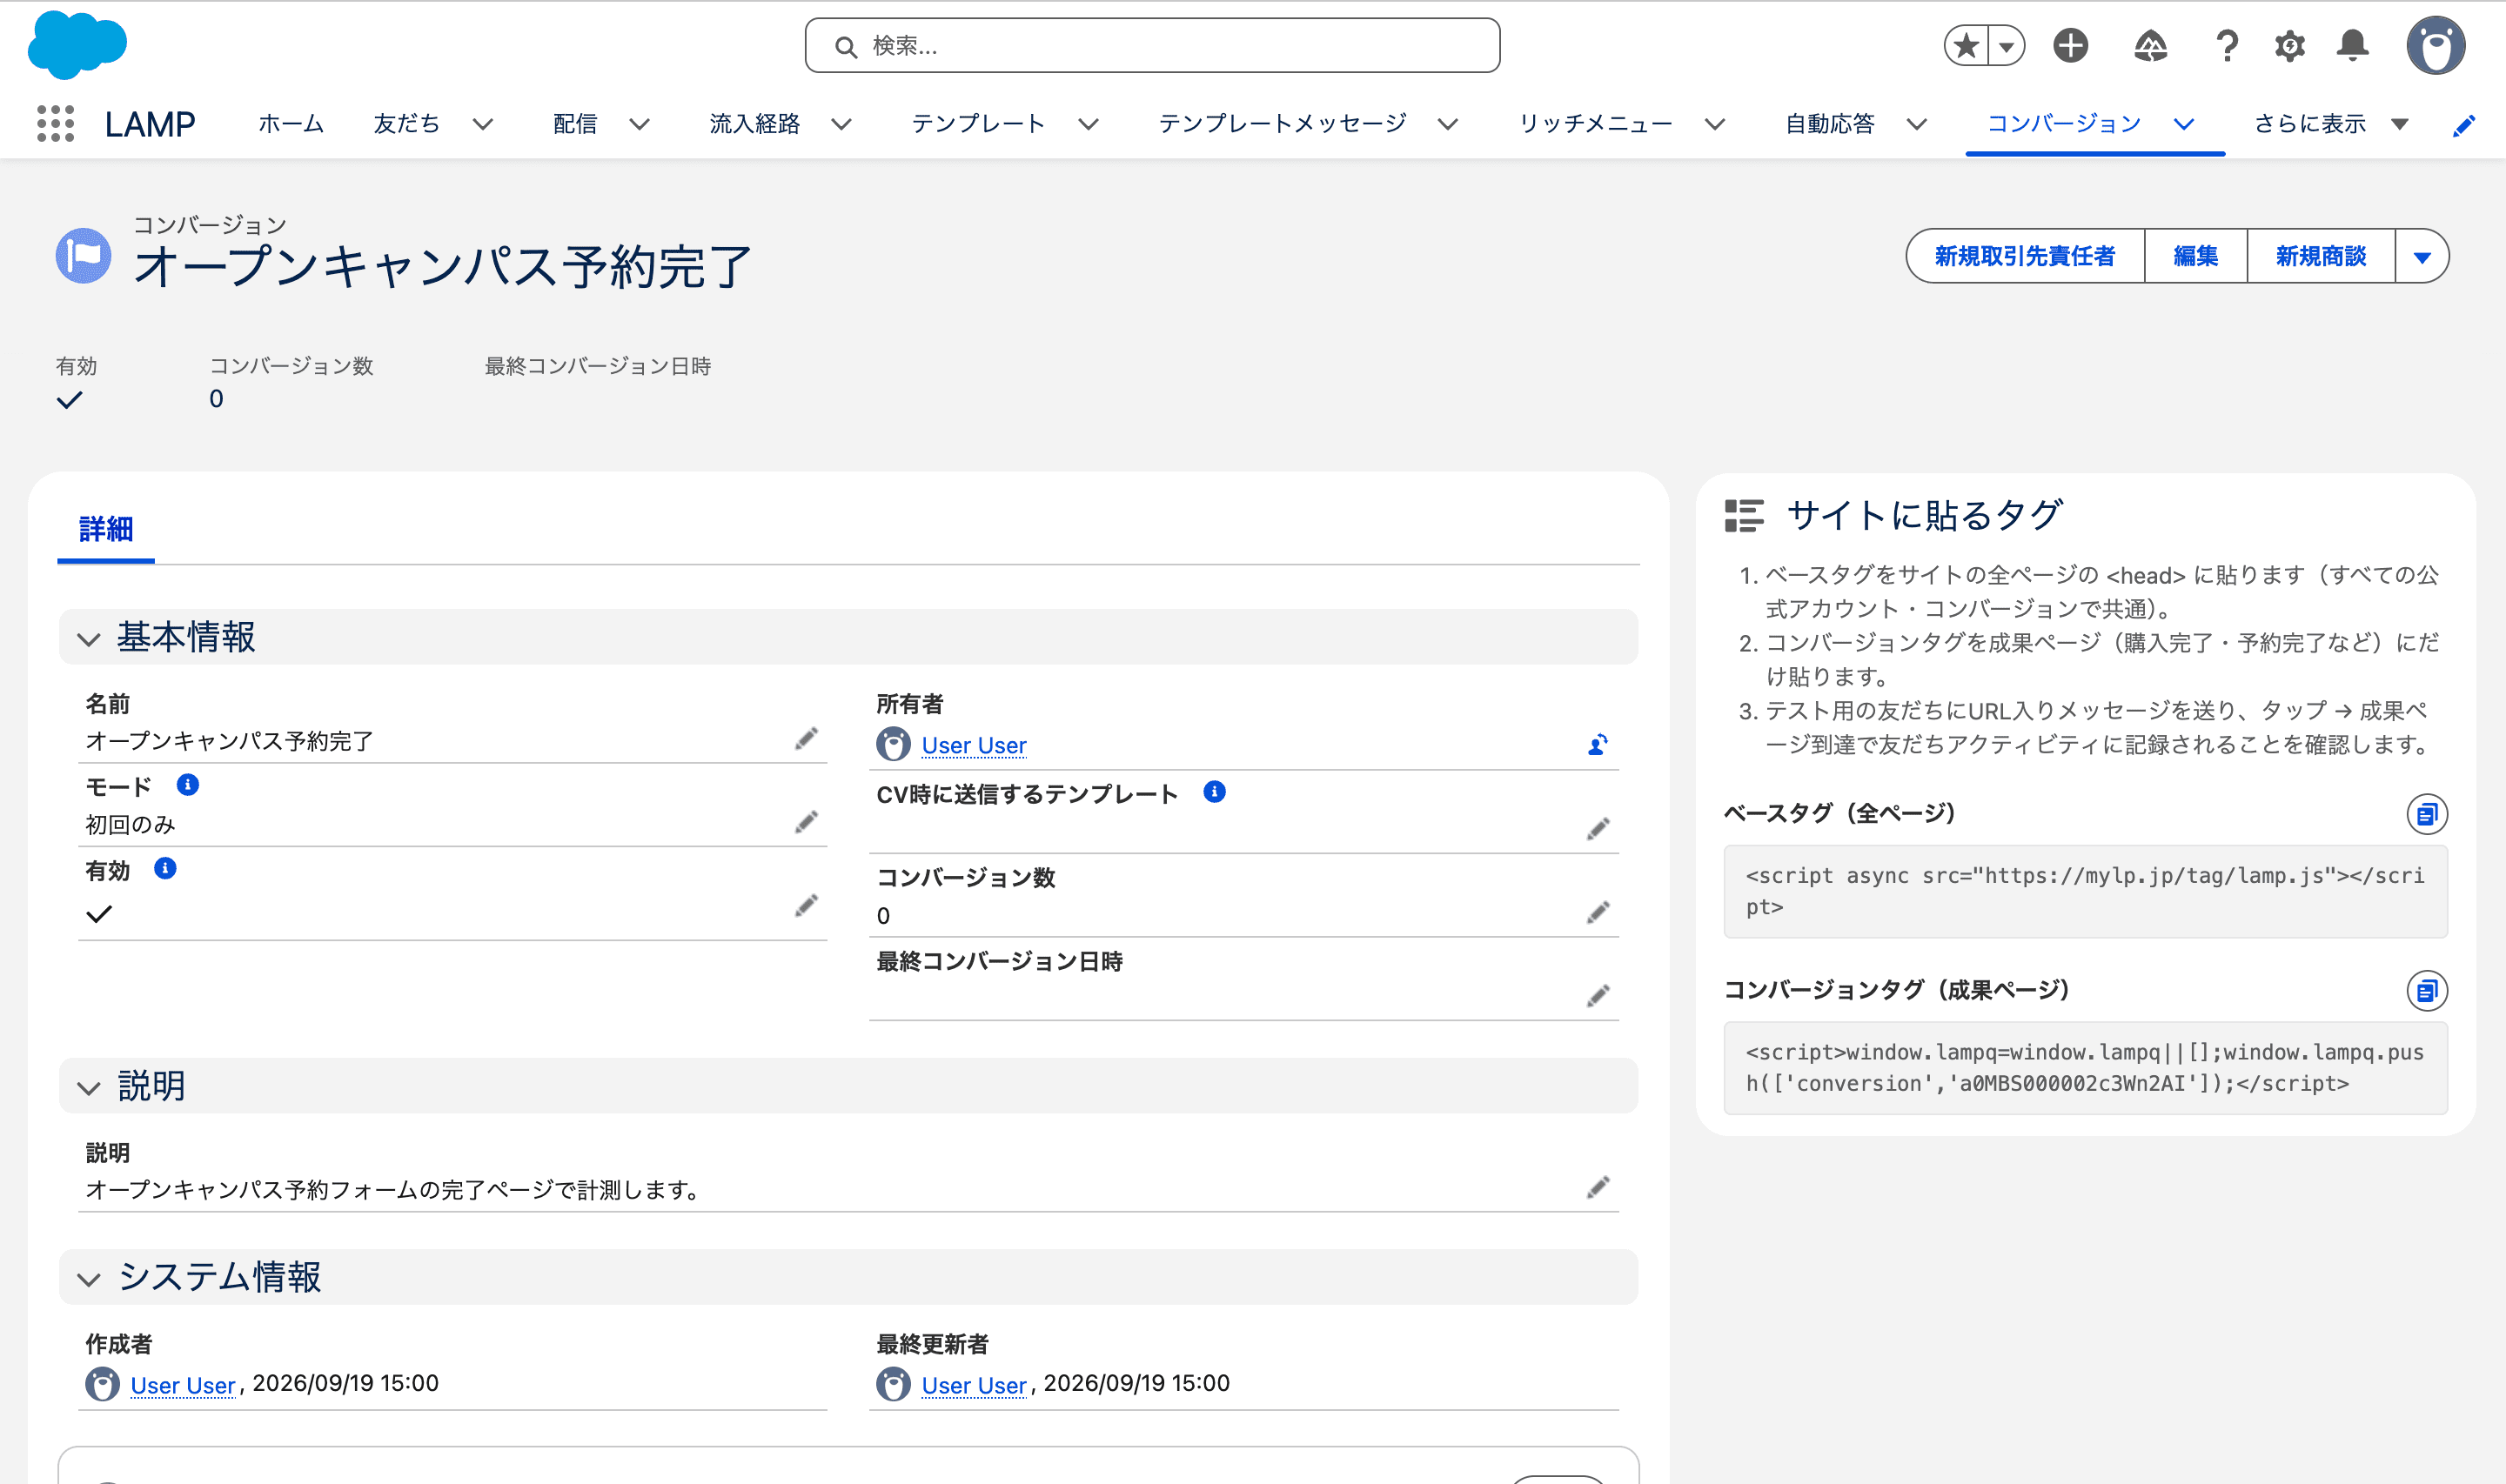Click the conversion flag record icon
The height and width of the screenshot is (1484, 2506).
pyautogui.click(x=83, y=256)
